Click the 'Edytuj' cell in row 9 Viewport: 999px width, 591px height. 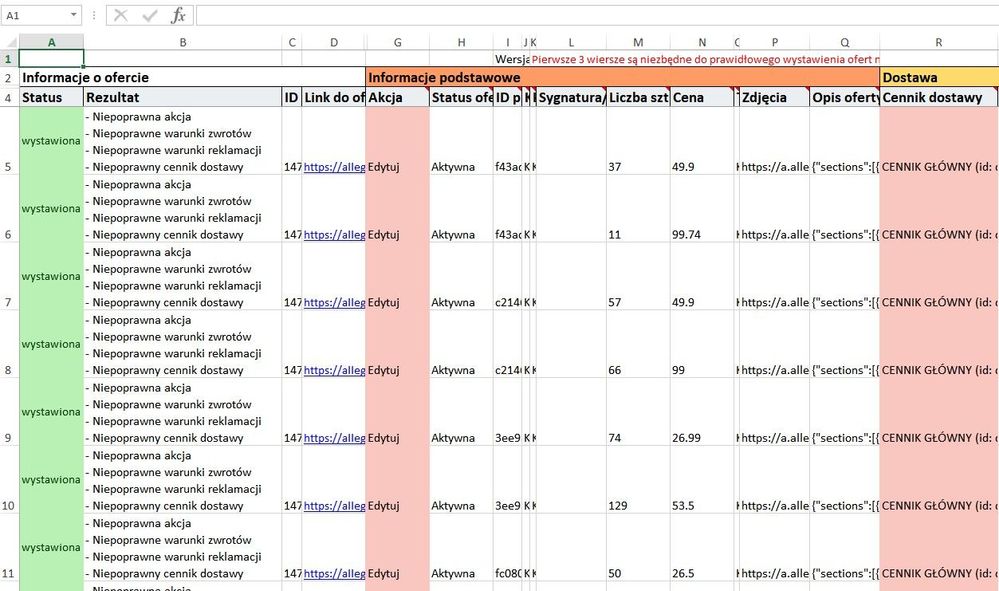[x=398, y=411]
